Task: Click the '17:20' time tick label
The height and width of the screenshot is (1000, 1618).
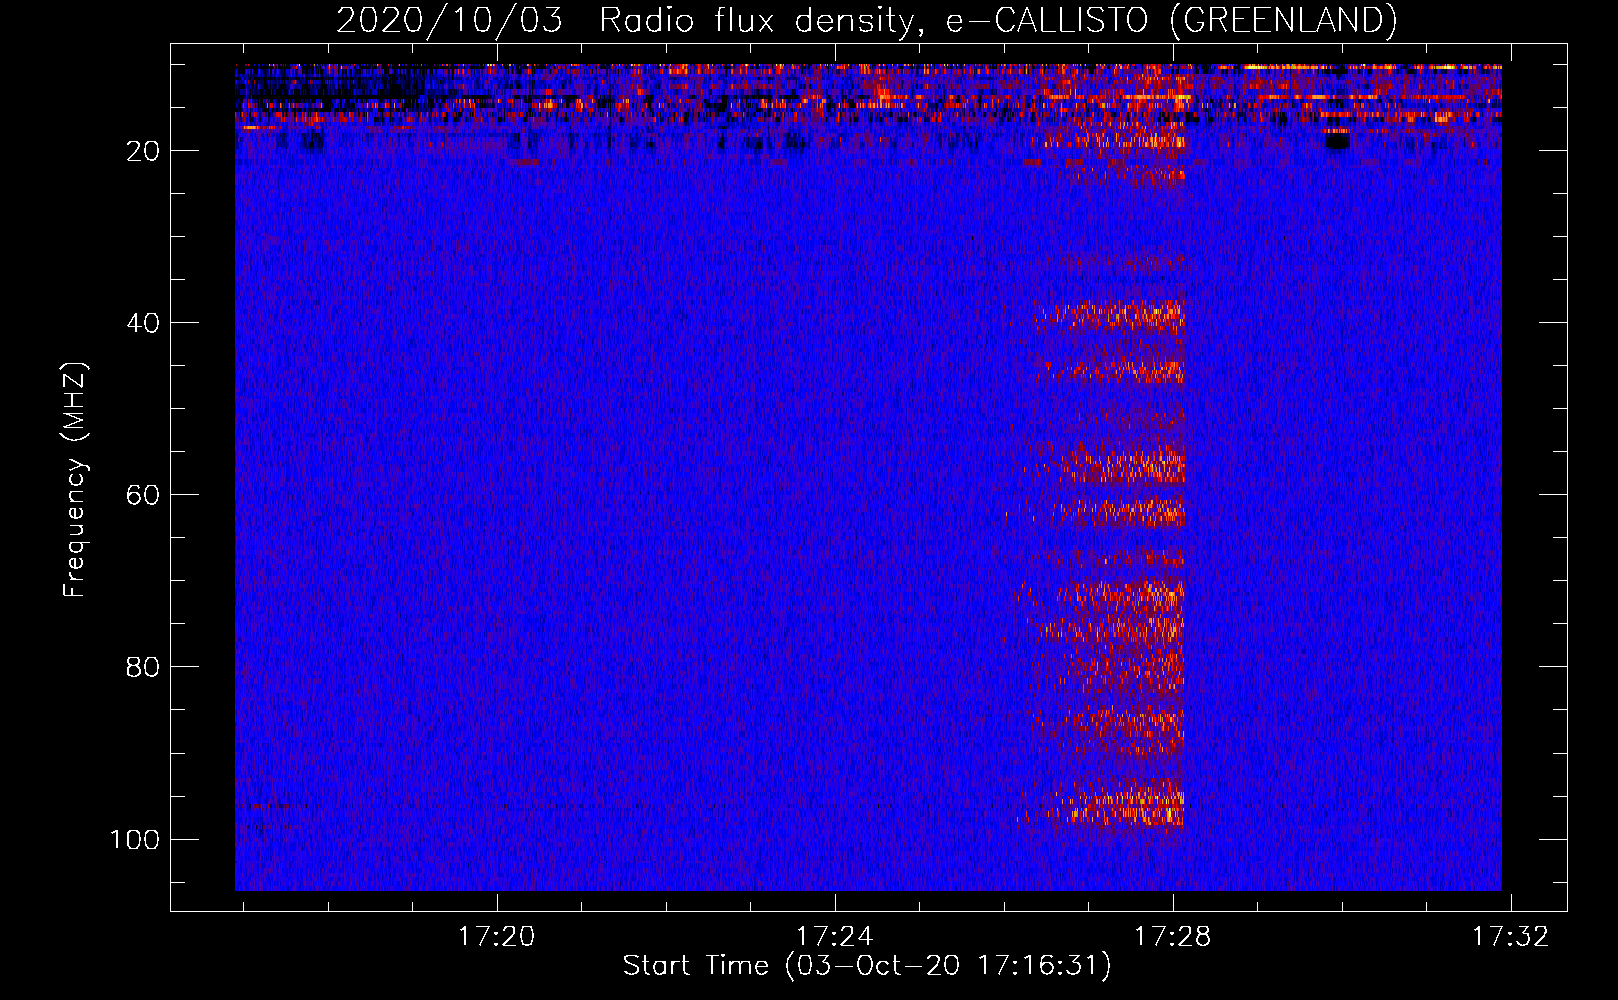Action: [x=497, y=936]
